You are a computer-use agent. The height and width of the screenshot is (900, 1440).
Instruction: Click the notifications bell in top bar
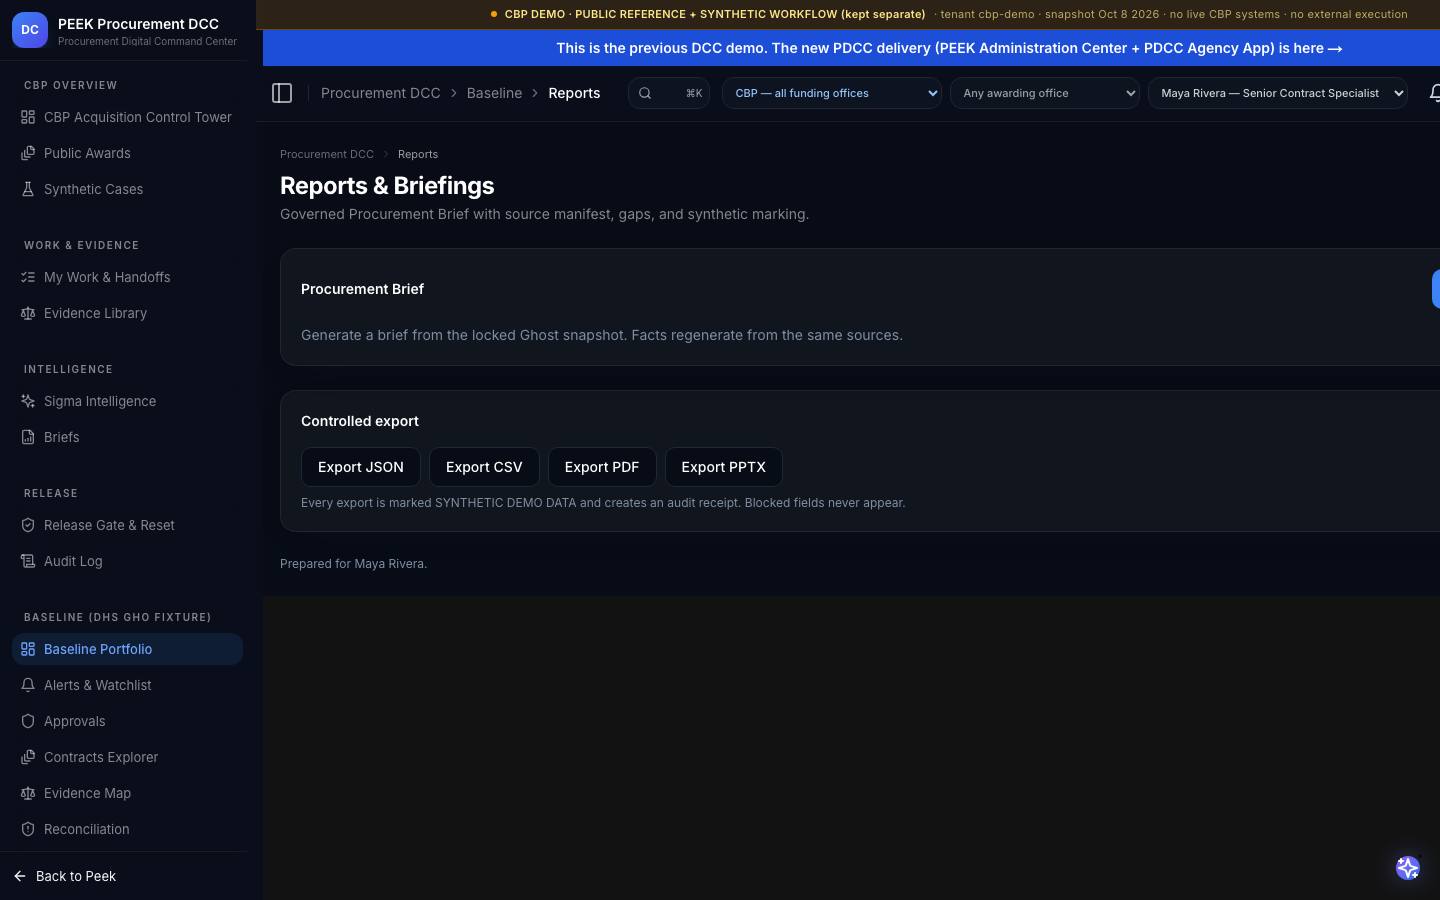(1434, 93)
